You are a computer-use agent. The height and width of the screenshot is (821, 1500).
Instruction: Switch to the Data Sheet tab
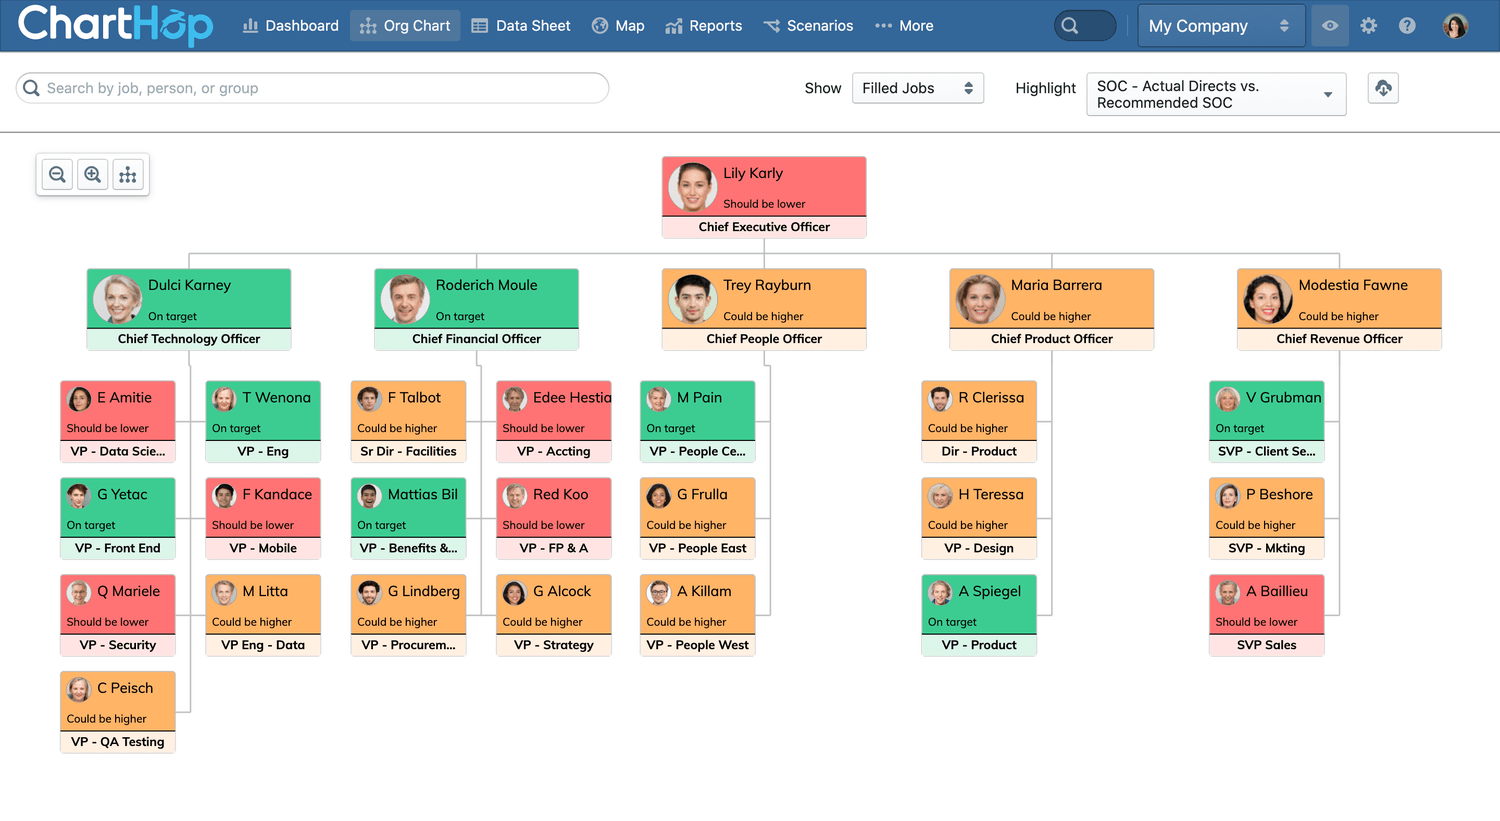(x=521, y=26)
